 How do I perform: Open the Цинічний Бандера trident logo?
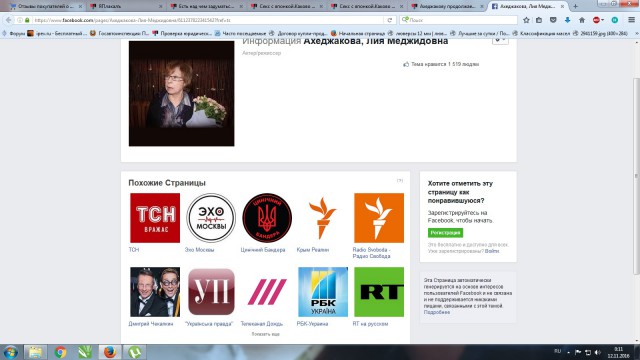[267, 218]
